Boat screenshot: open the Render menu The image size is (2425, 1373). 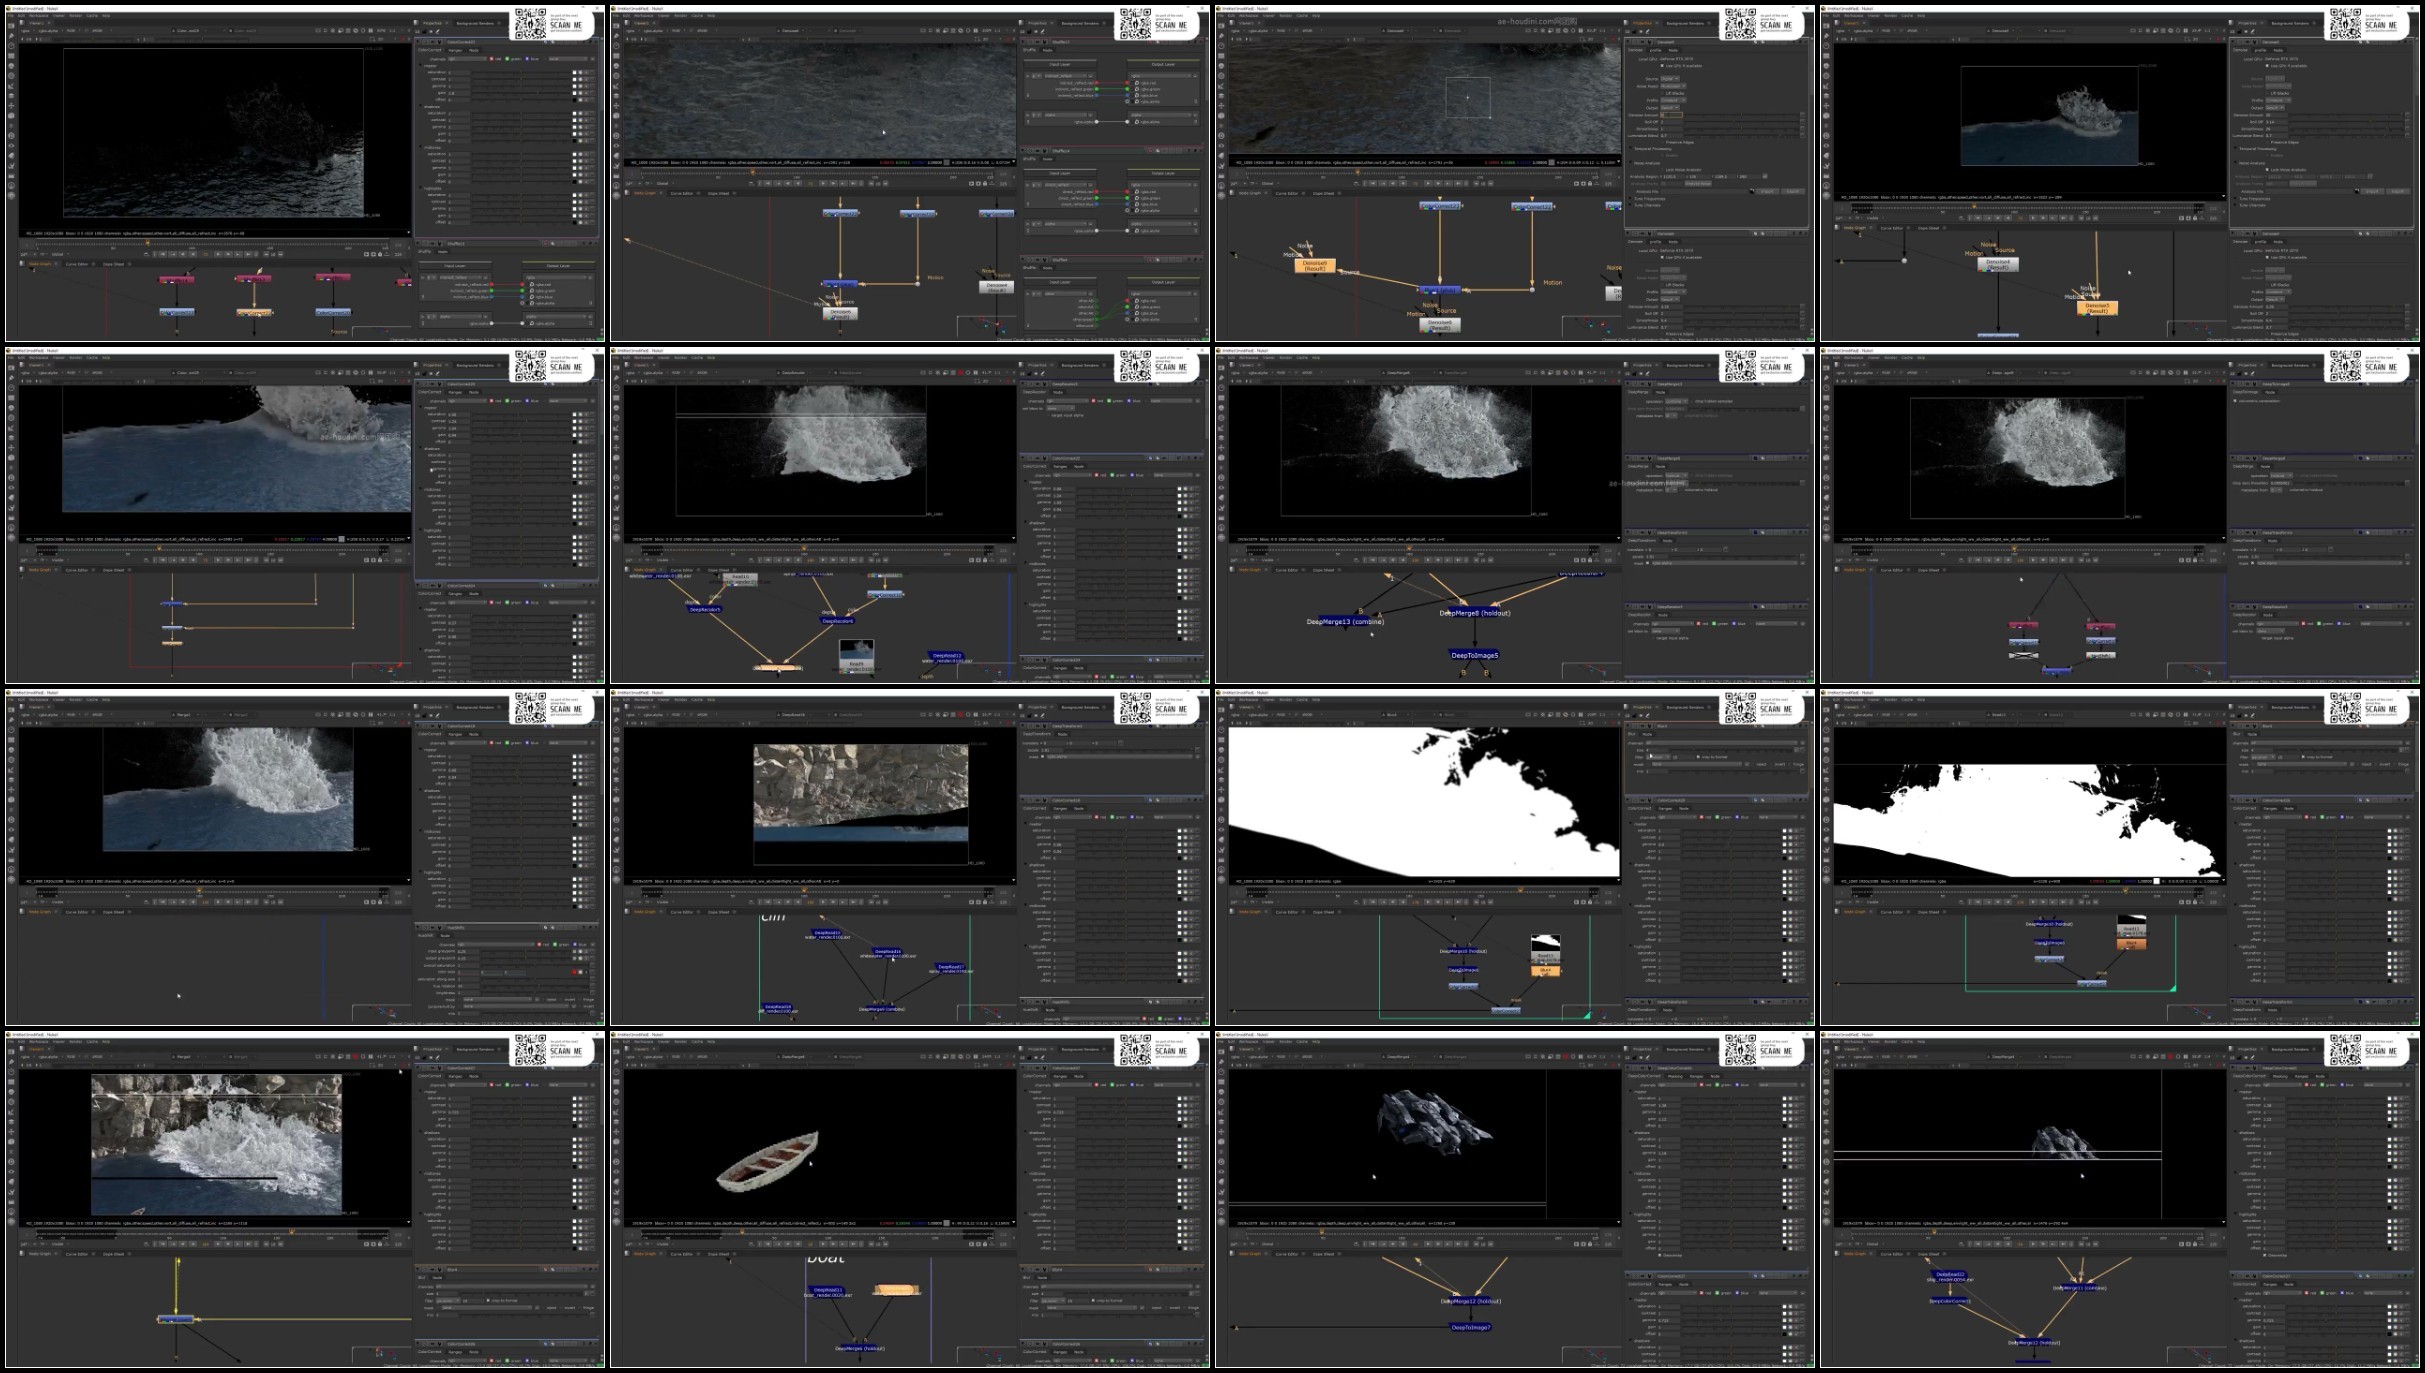click(x=680, y=1041)
